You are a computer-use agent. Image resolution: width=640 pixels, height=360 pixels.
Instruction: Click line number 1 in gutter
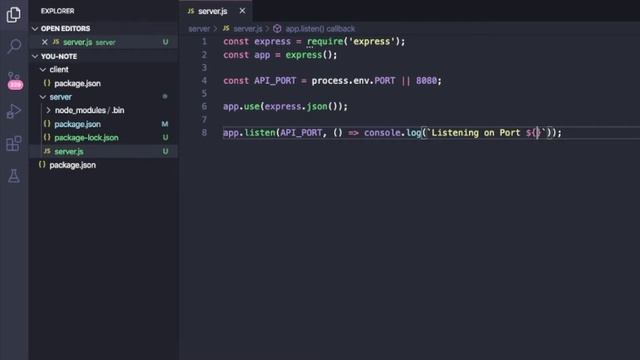click(x=204, y=42)
